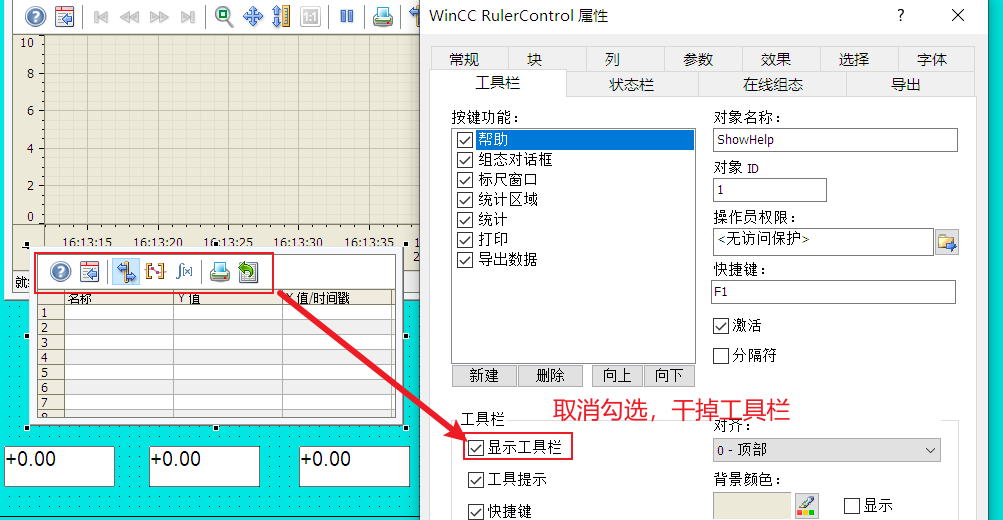
Task: Toggle 快捷键 checkbox under toolbar section
Action: click(x=475, y=511)
